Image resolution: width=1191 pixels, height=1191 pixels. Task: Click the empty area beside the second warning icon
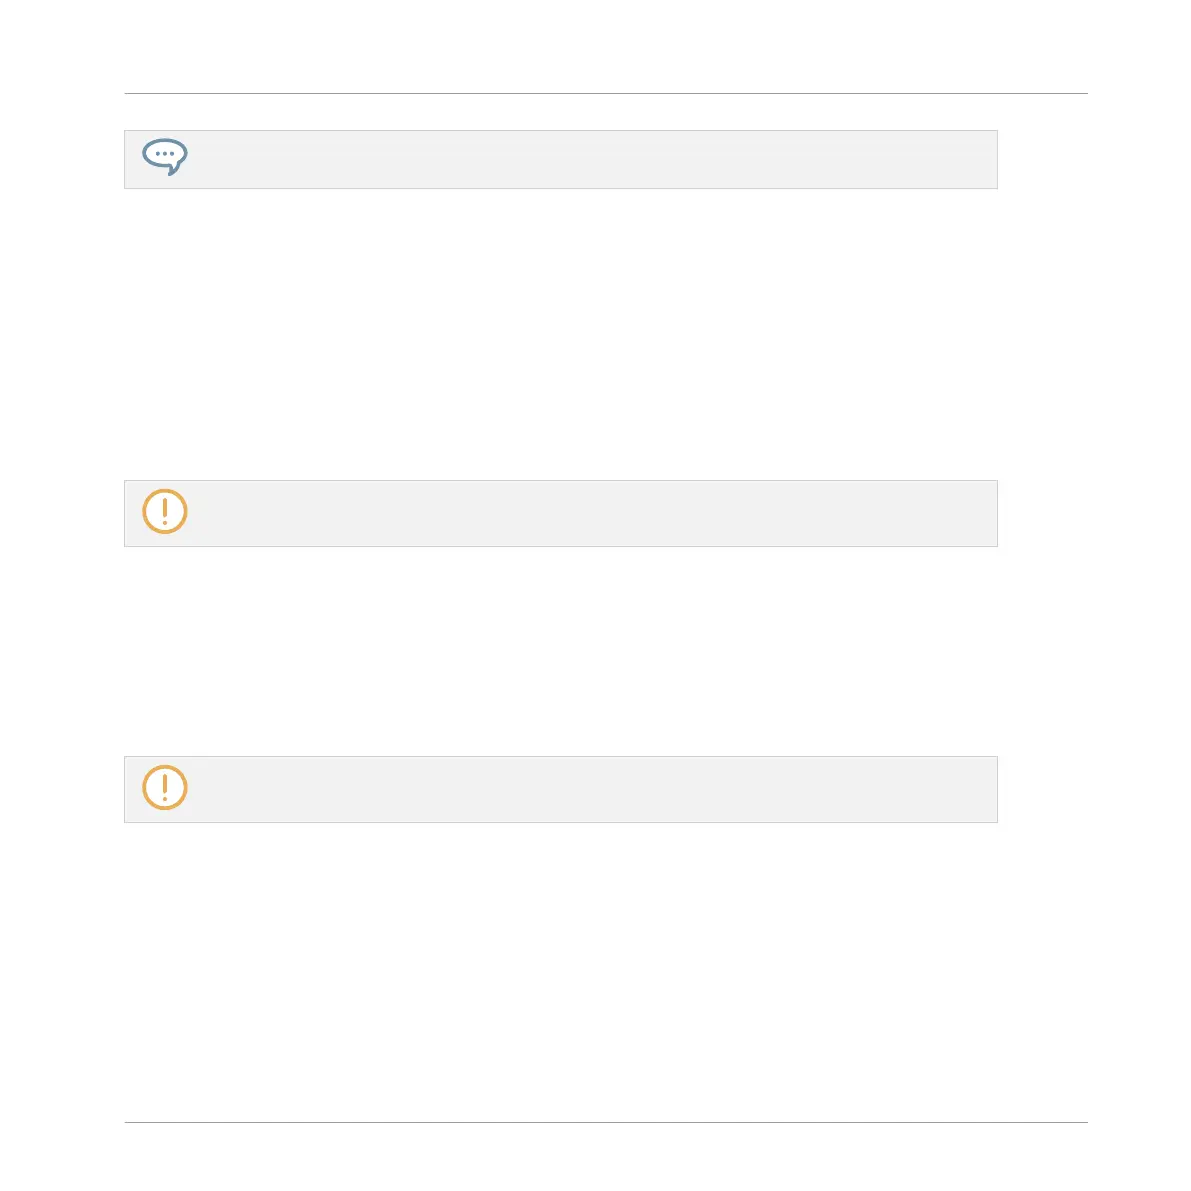[x=592, y=789]
